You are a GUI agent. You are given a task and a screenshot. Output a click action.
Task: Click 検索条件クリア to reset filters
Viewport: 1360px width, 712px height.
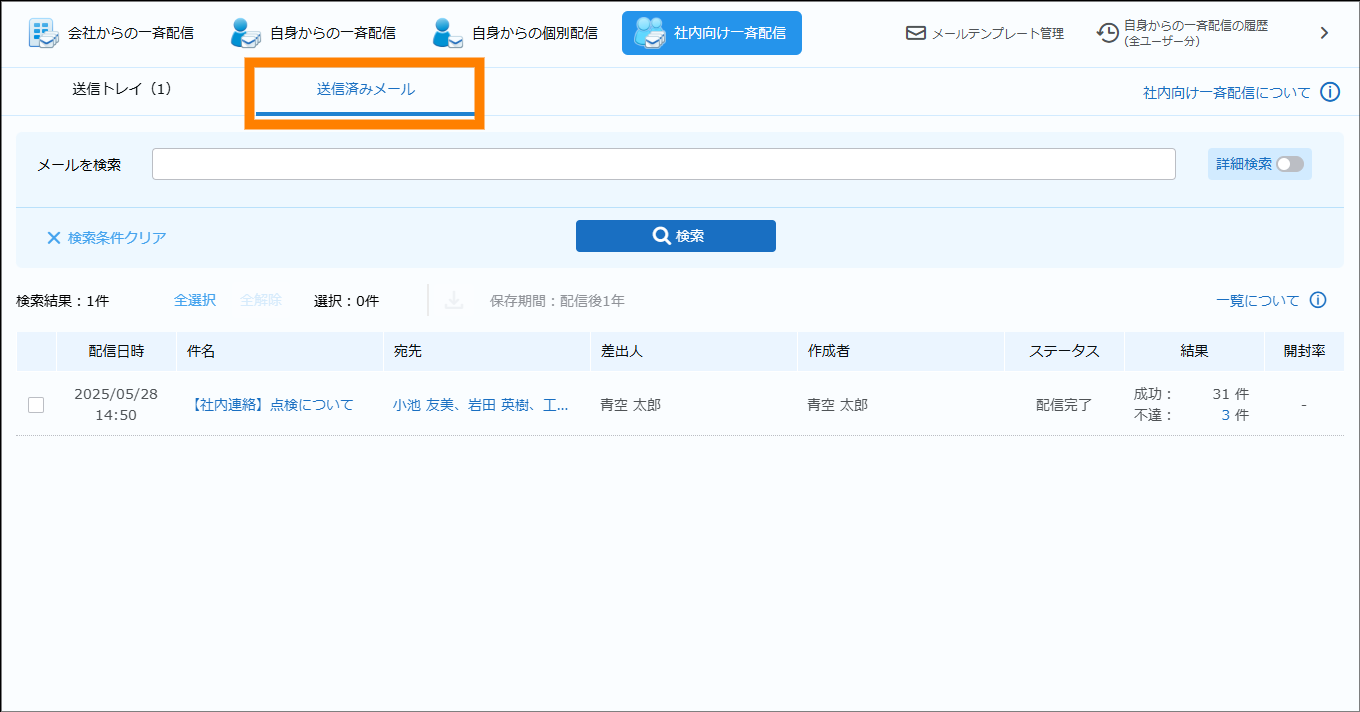click(x=107, y=238)
